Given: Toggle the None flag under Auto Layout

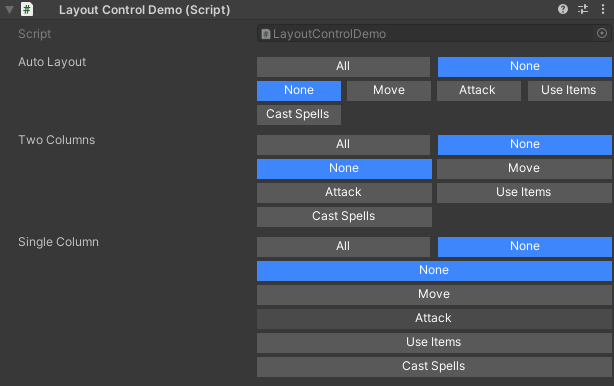Looking at the screenshot, I should pyautogui.click(x=299, y=90).
